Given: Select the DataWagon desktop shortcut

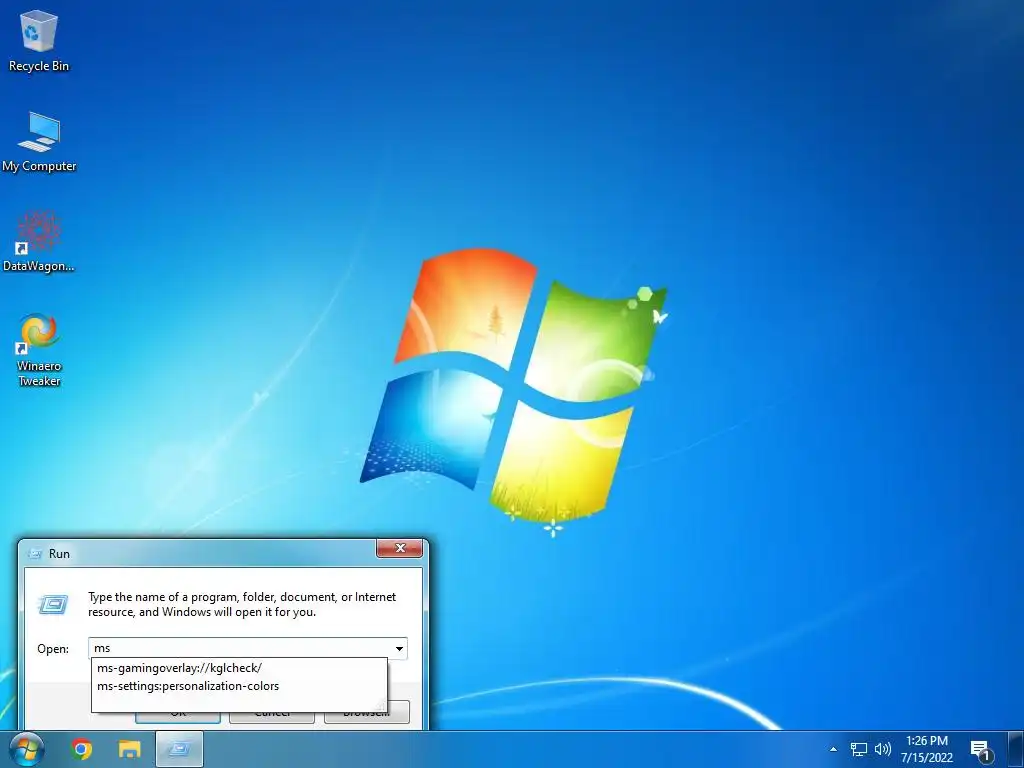Looking at the screenshot, I should point(39,241).
